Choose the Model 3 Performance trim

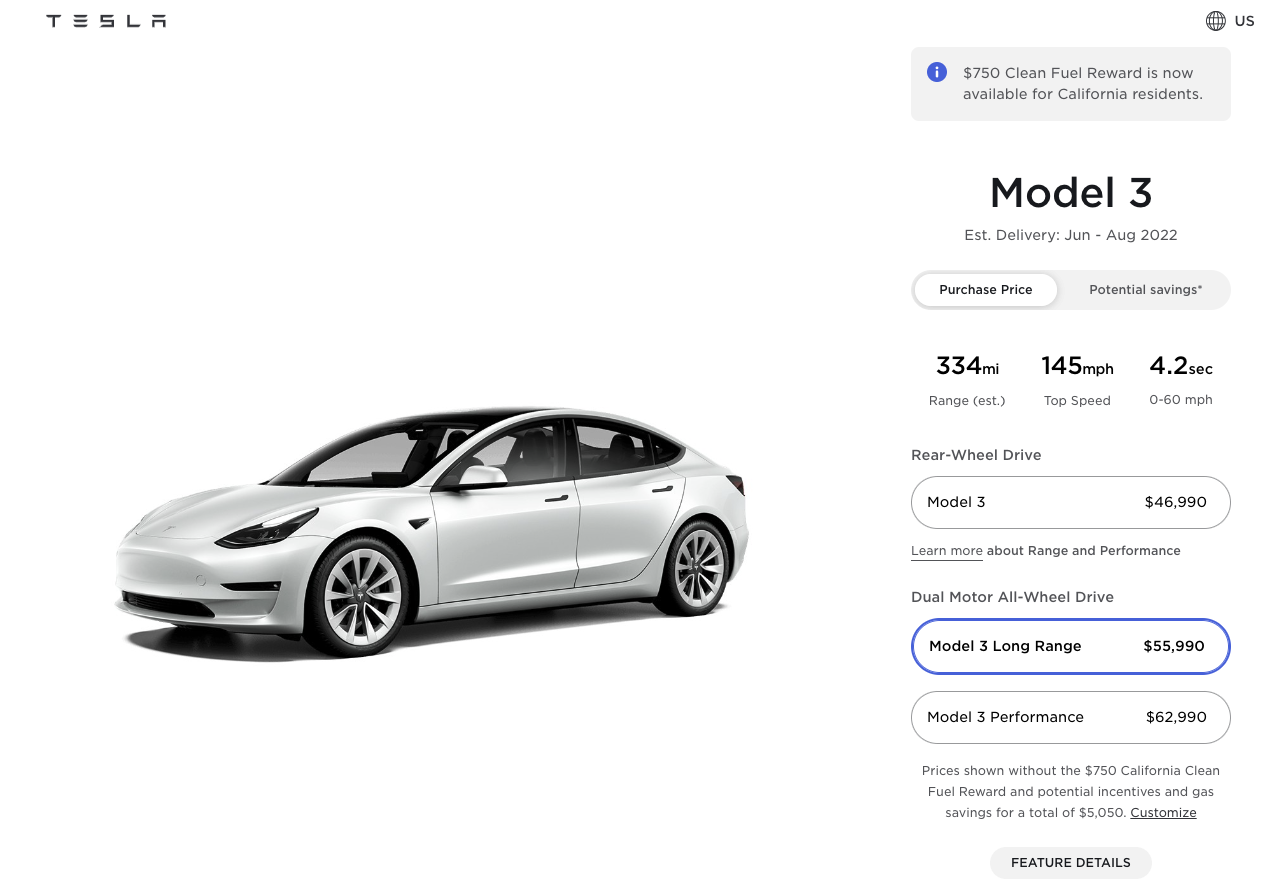(1070, 717)
